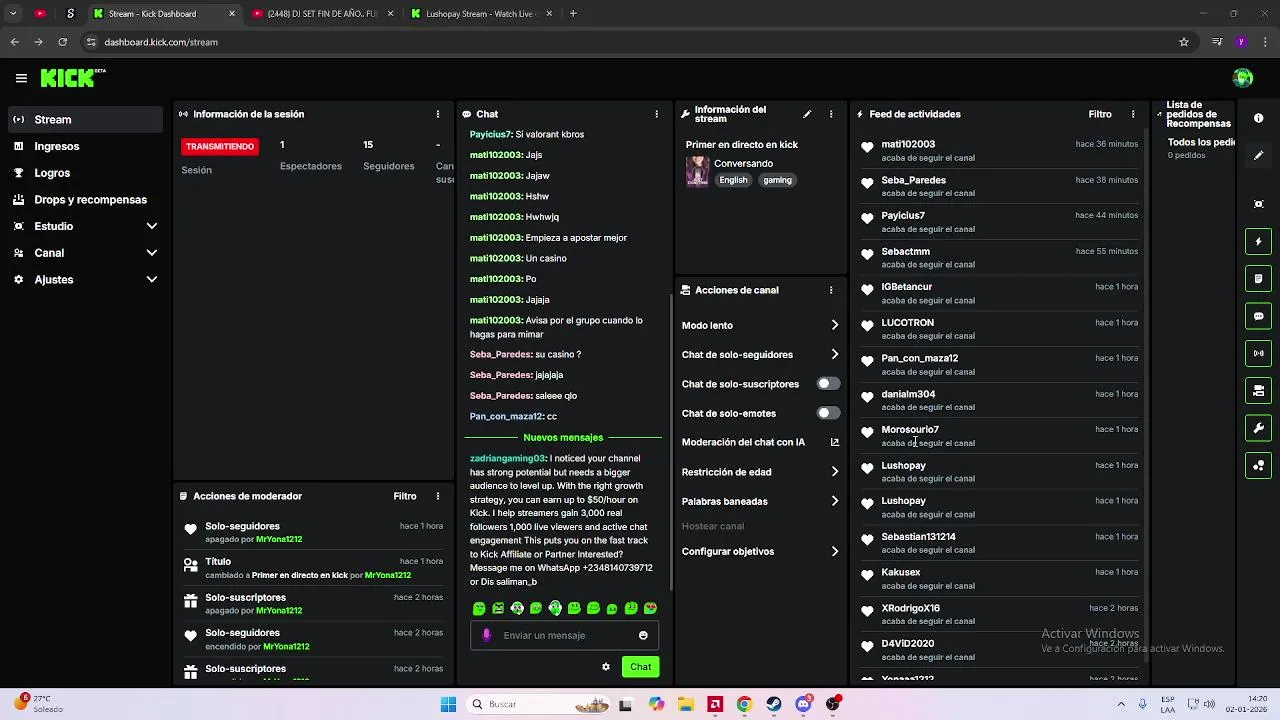Insert the first green Kick emote

(x=479, y=608)
